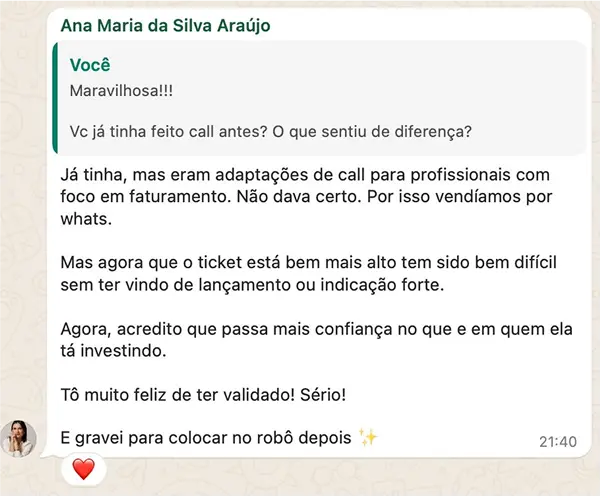The width and height of the screenshot is (601, 497).
Task: Open the sender's profile picture avatar
Action: coord(18,438)
